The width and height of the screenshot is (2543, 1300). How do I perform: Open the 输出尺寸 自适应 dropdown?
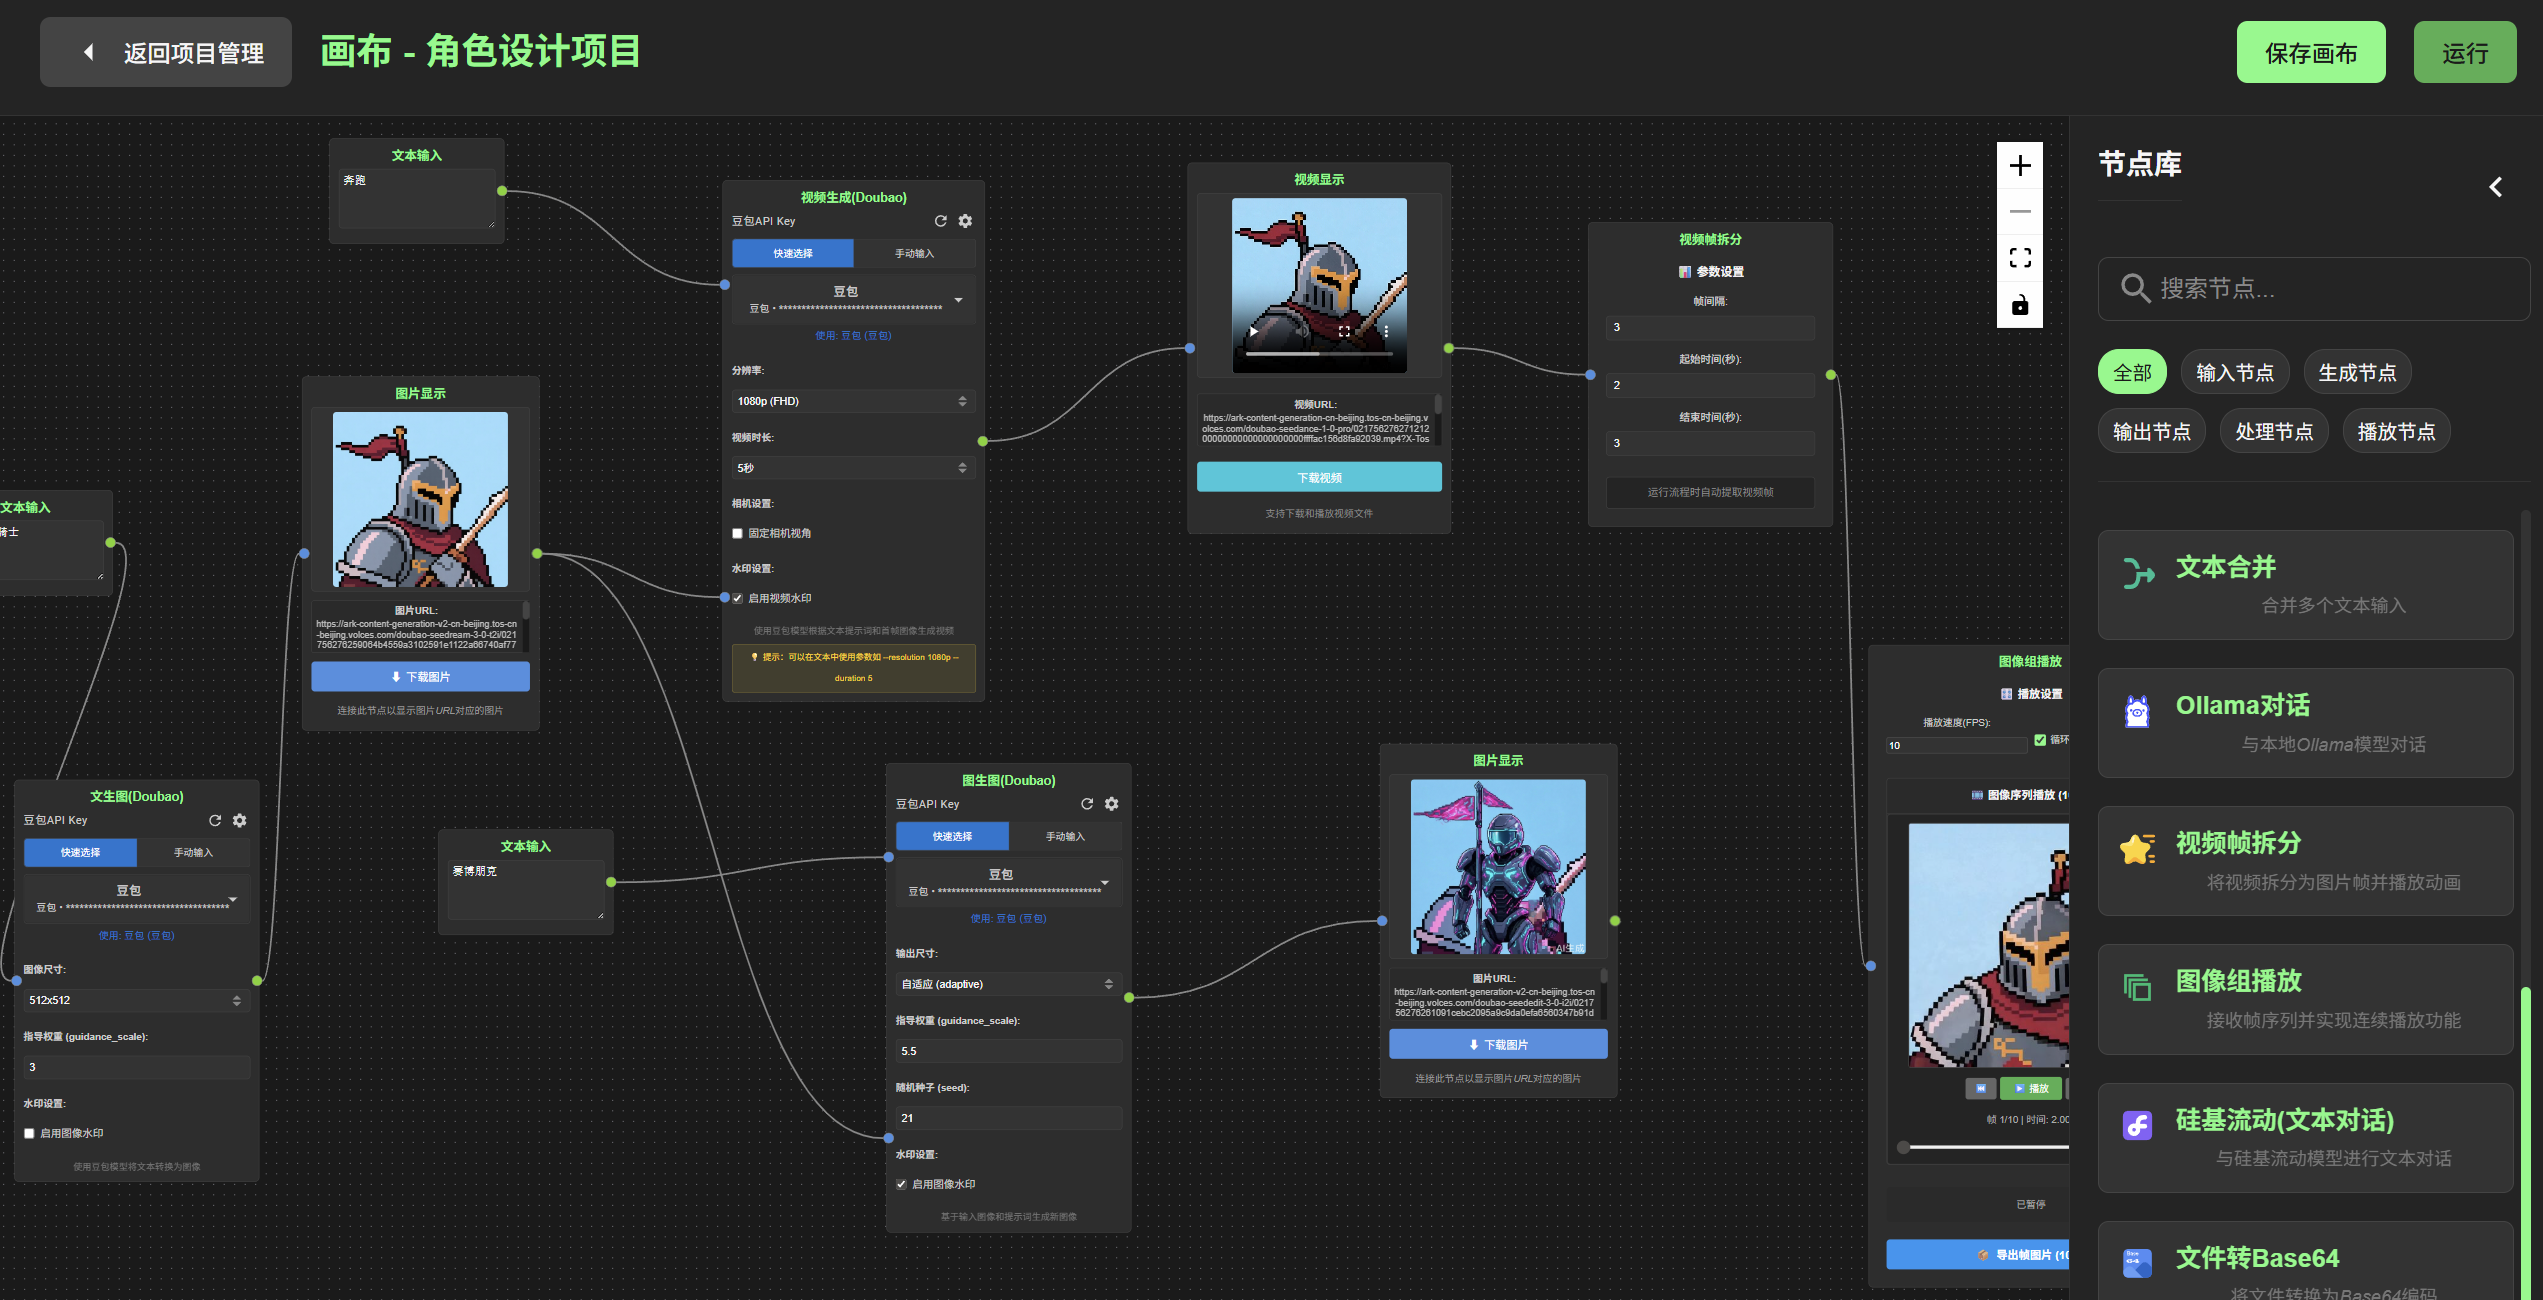(x=1008, y=984)
